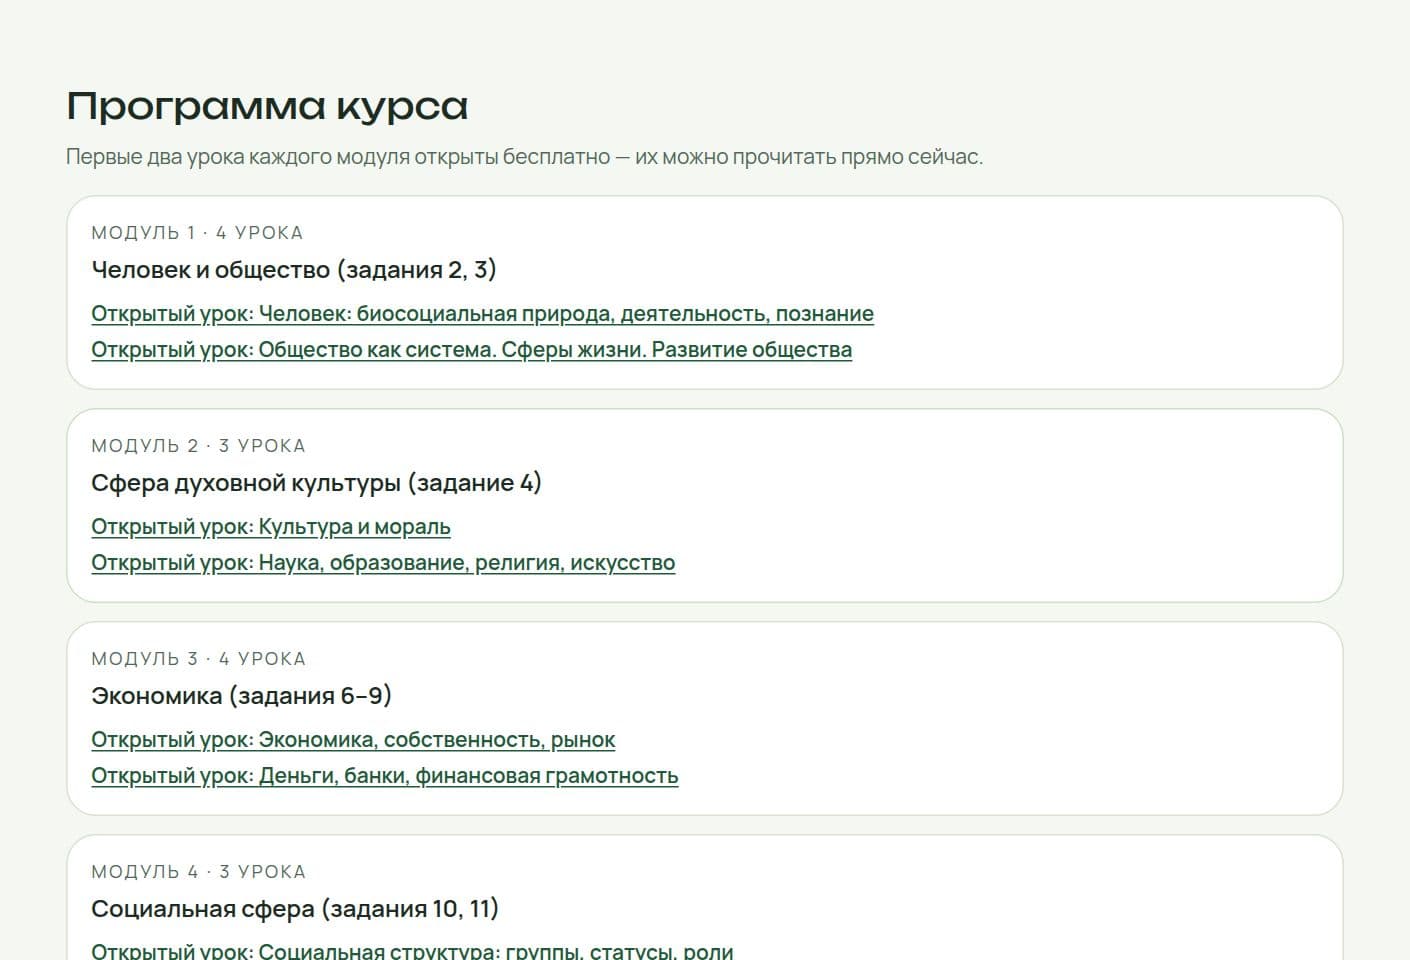Click the 'Человек и общество (задания 2, 3)' title
1410x960 pixels.
(294, 270)
